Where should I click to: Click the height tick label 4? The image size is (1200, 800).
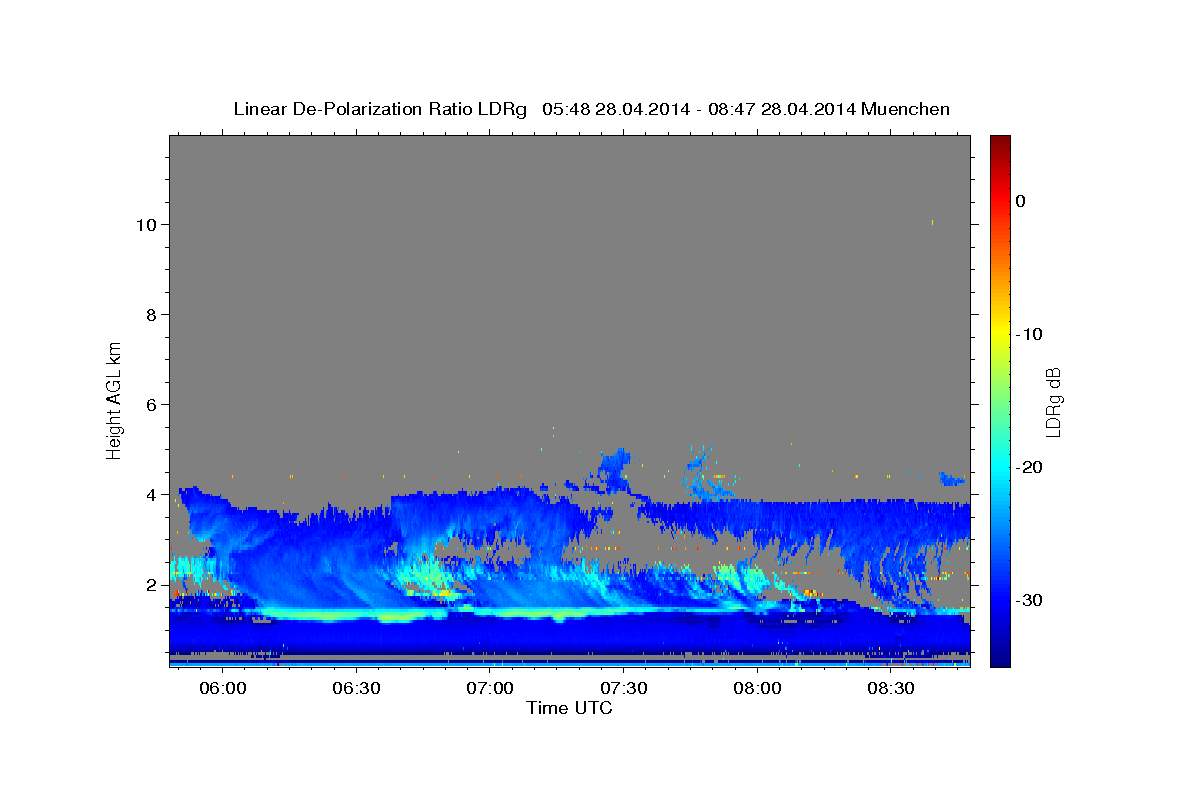152,495
